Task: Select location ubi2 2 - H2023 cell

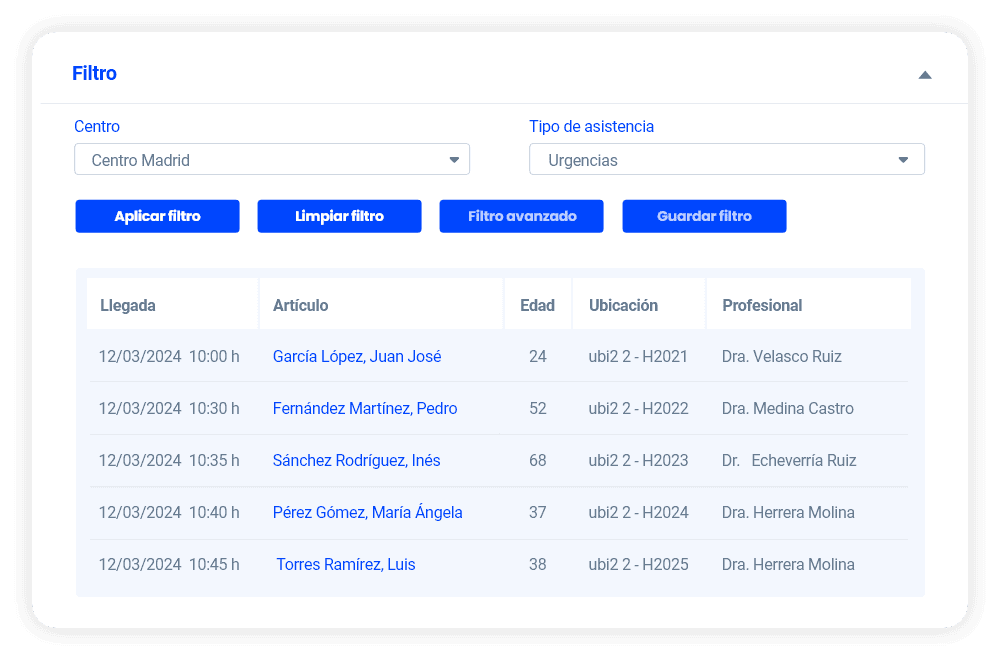Action: tap(638, 460)
